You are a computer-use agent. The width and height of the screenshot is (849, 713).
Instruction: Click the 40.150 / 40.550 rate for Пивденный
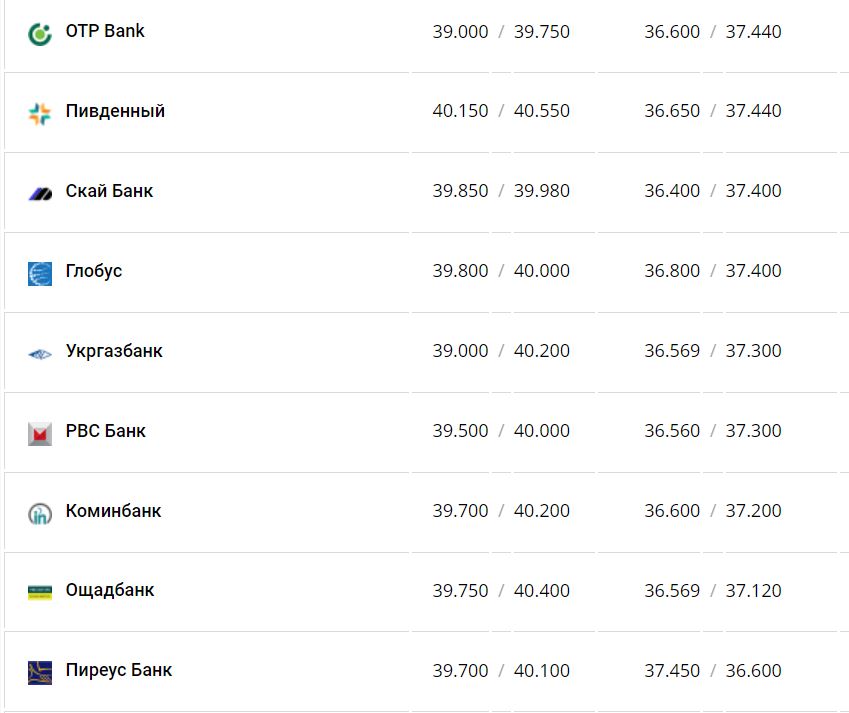click(501, 111)
